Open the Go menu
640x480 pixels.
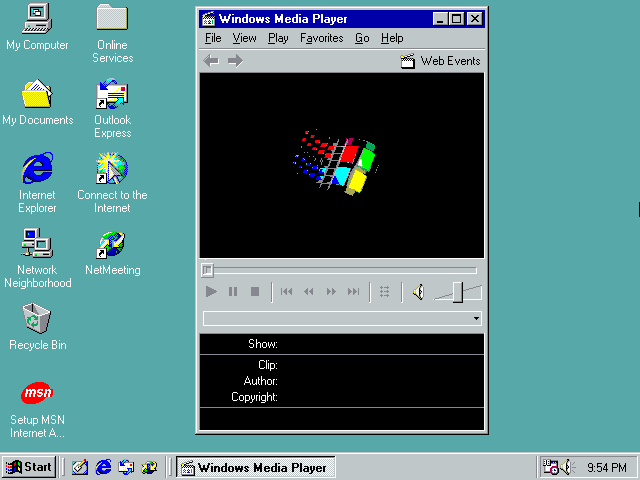pyautogui.click(x=362, y=38)
